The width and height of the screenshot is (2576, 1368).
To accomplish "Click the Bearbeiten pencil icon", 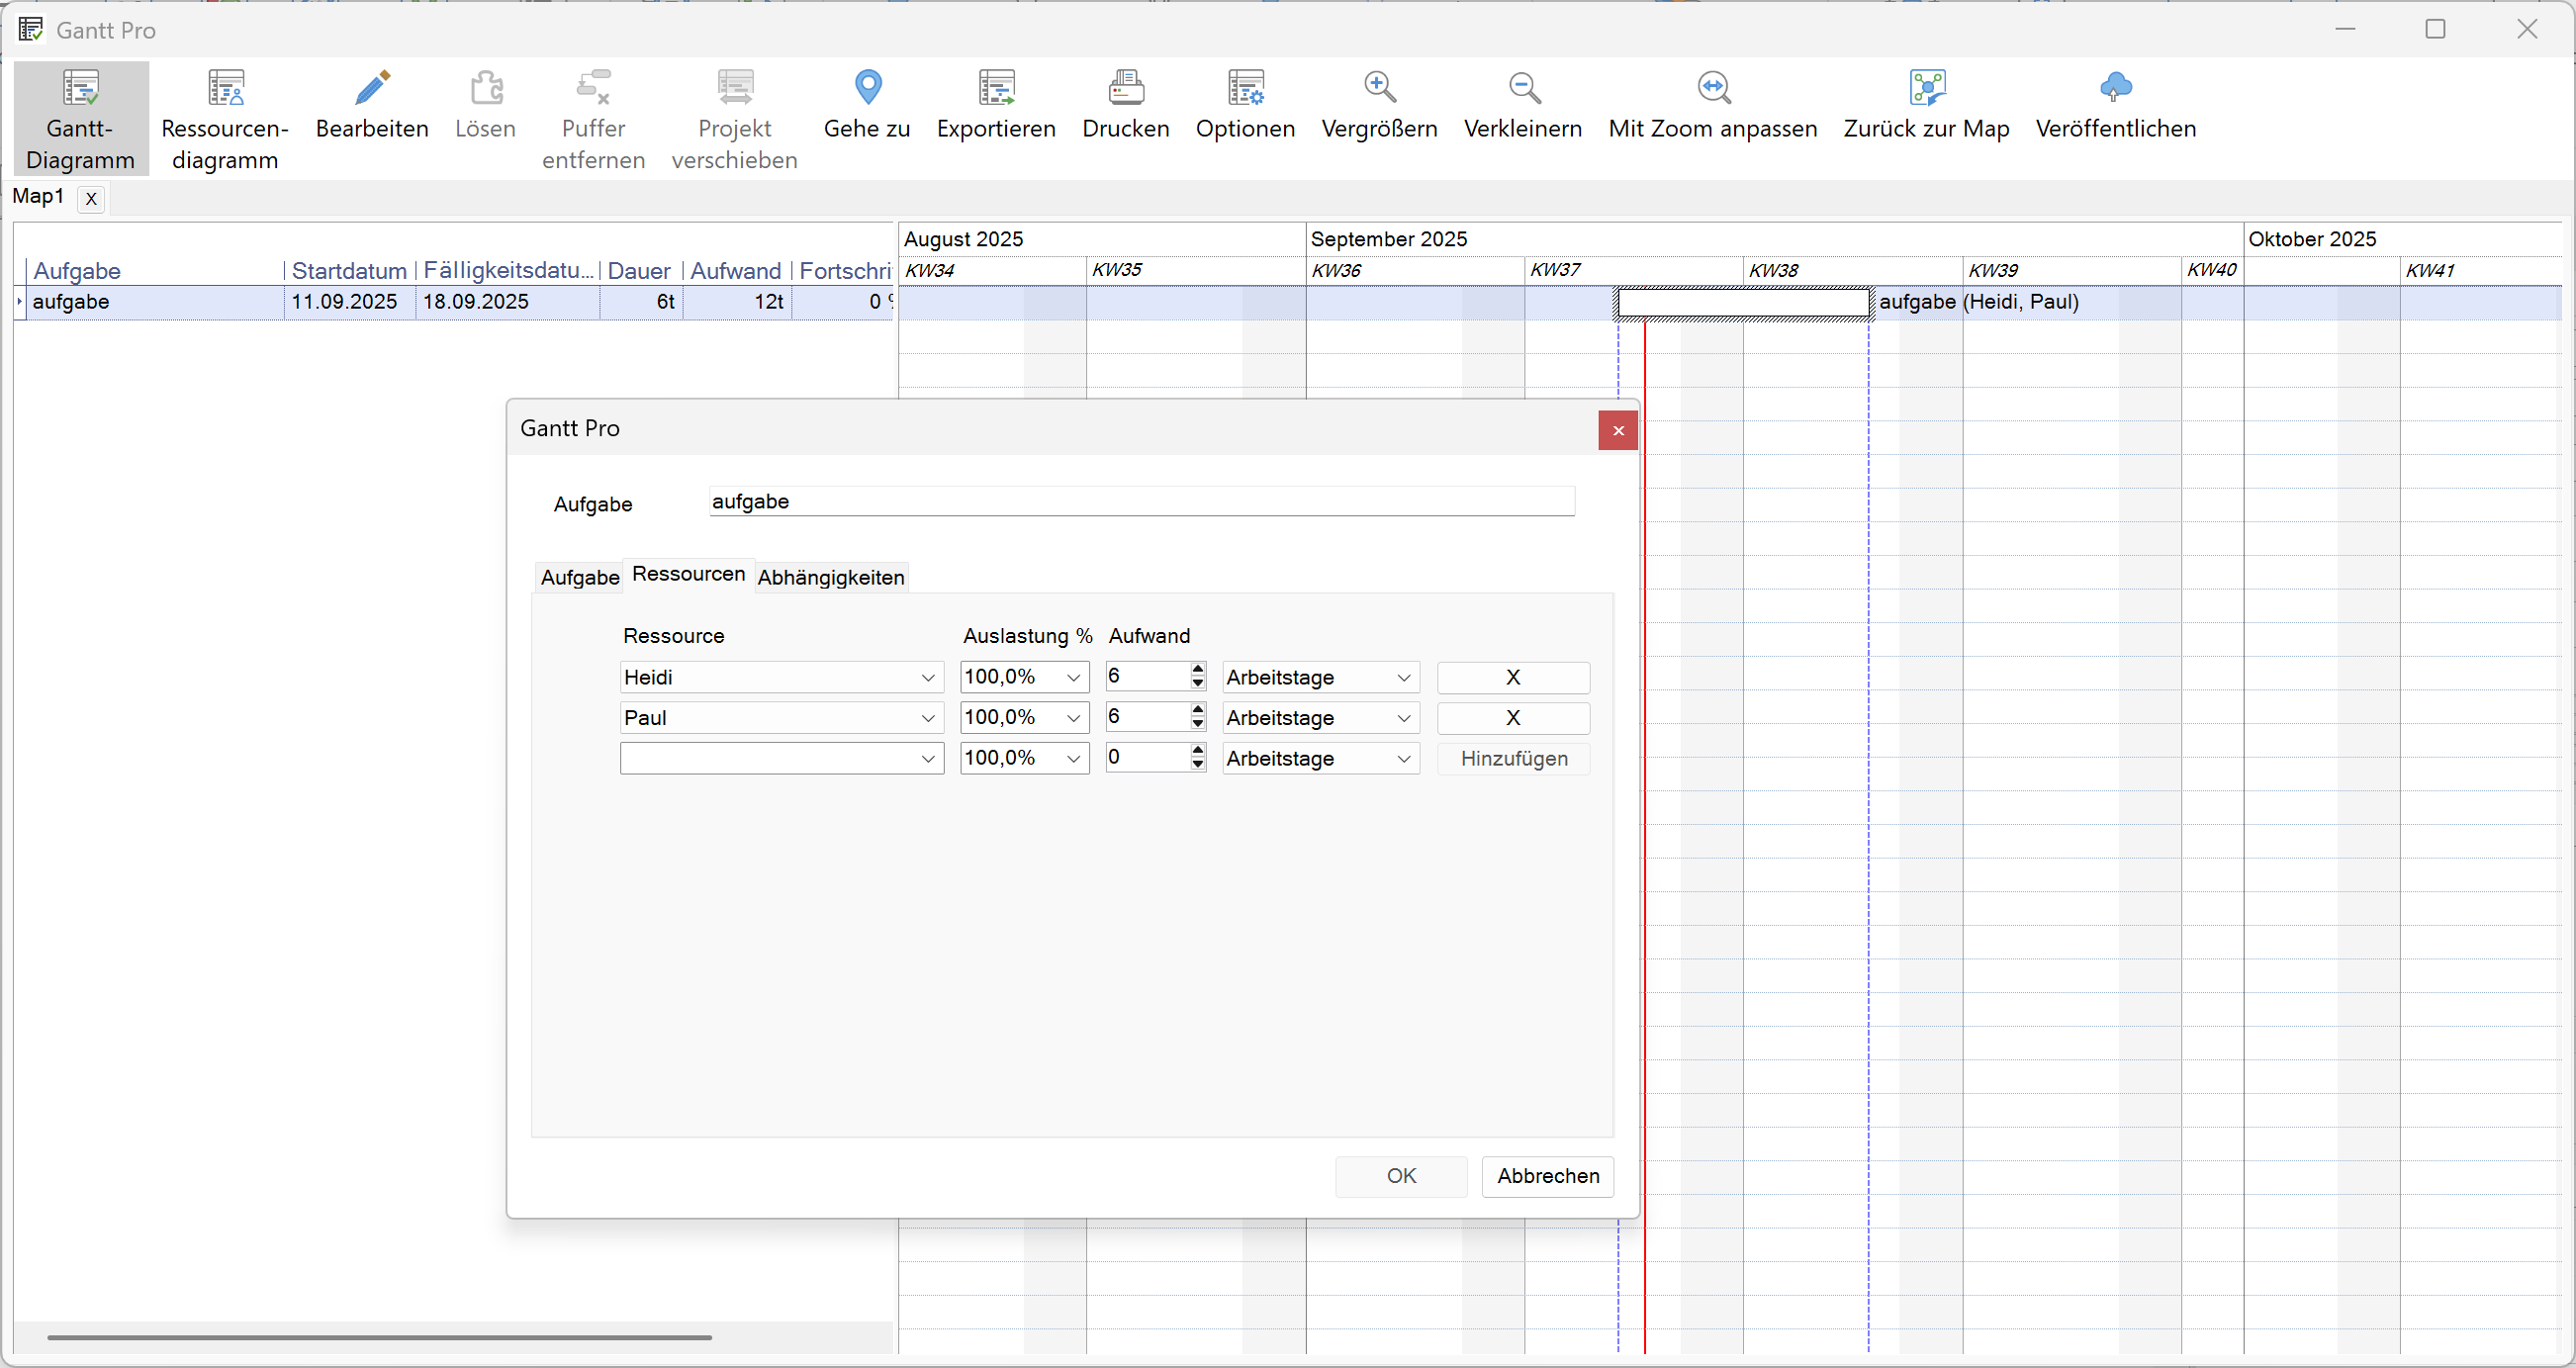I will (372, 88).
